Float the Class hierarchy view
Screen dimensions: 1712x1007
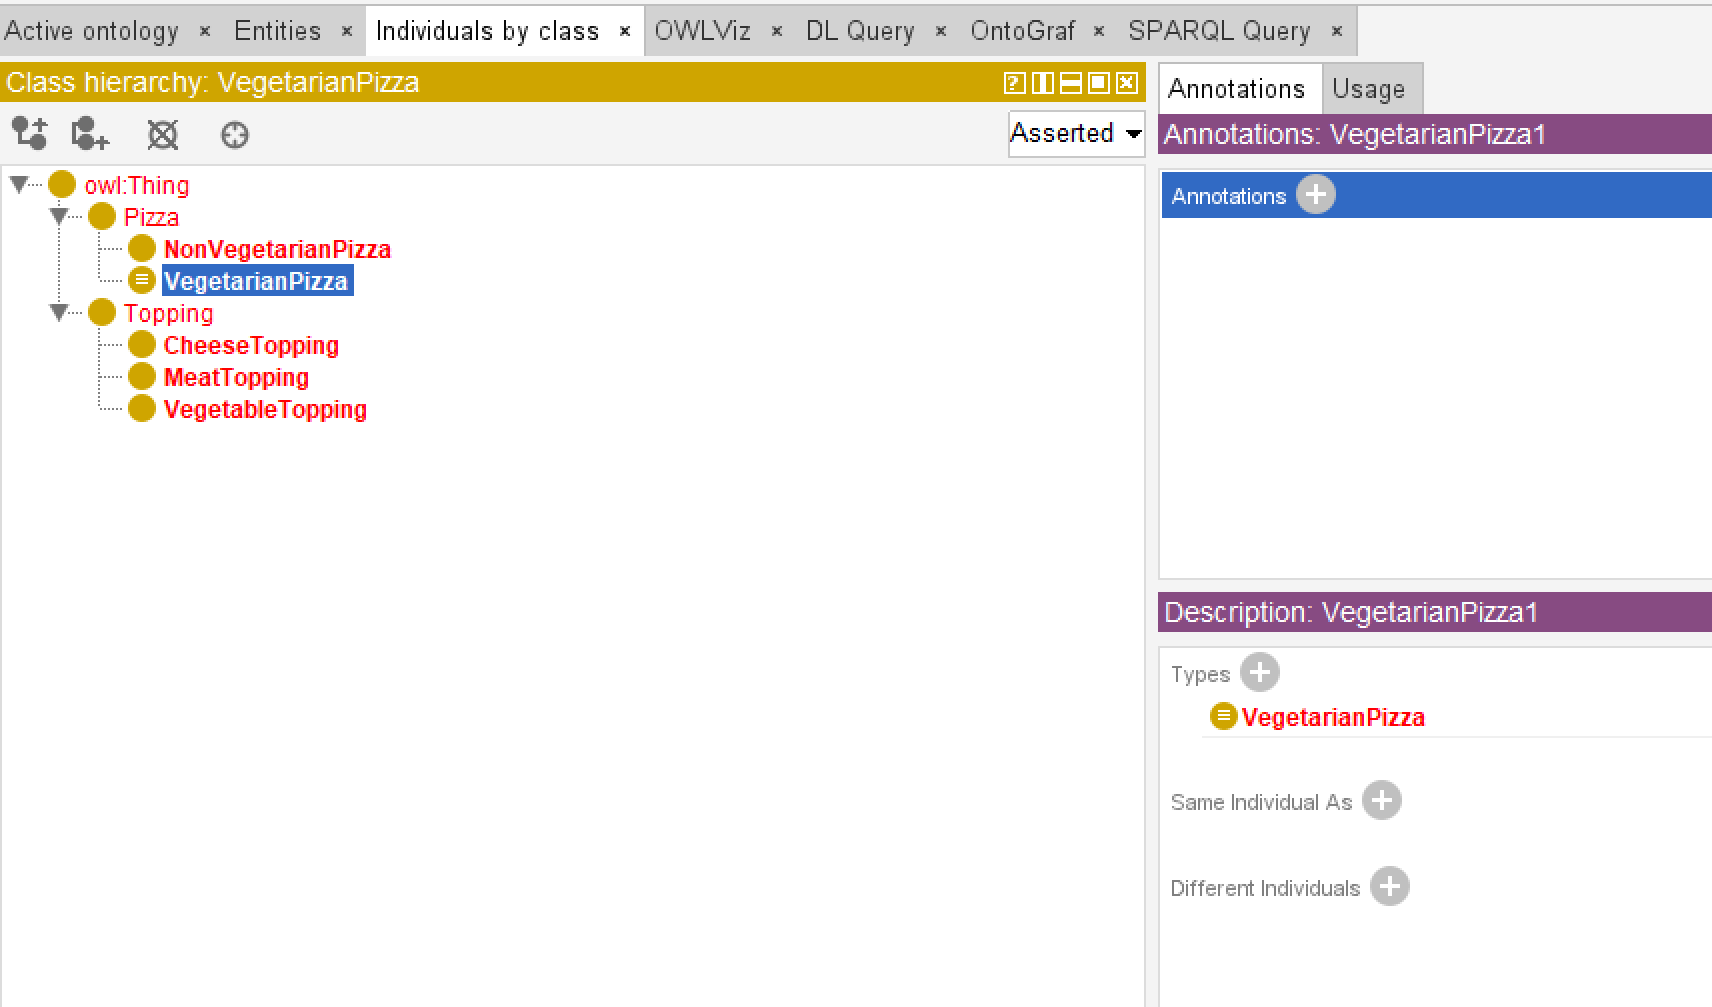(x=1098, y=83)
